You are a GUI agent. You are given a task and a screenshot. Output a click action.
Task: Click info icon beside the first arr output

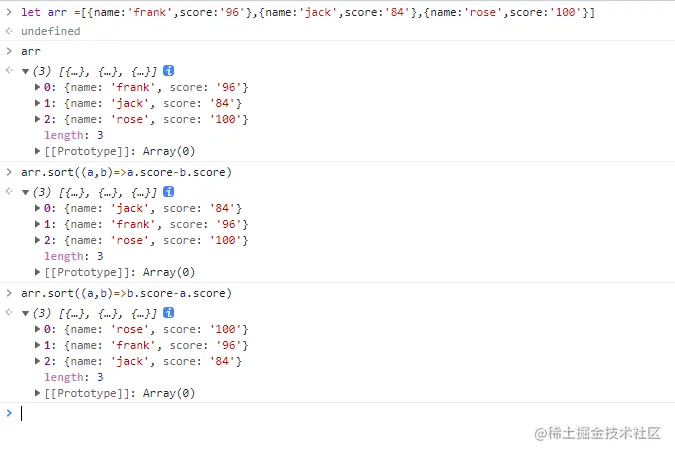[x=168, y=71]
